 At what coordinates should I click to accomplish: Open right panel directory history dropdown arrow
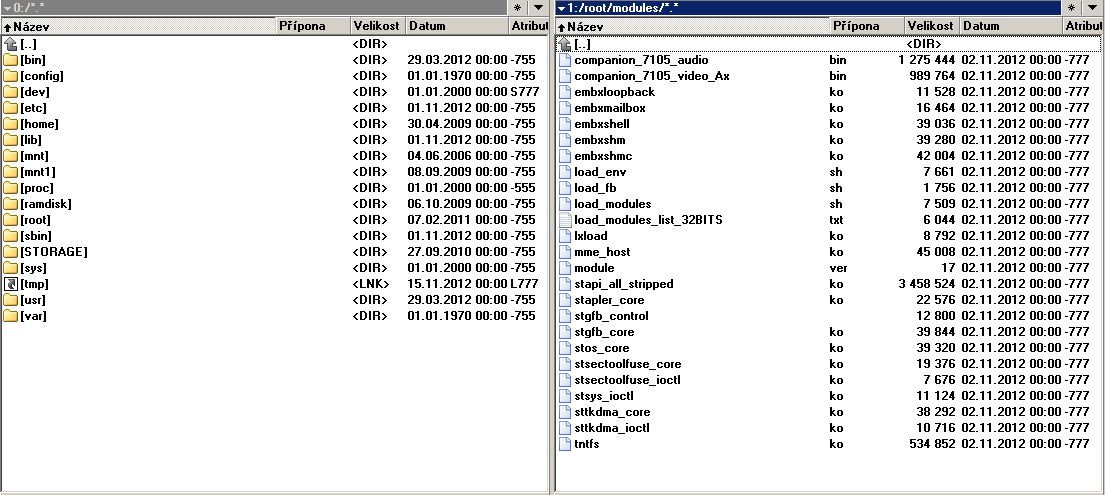point(1094,8)
